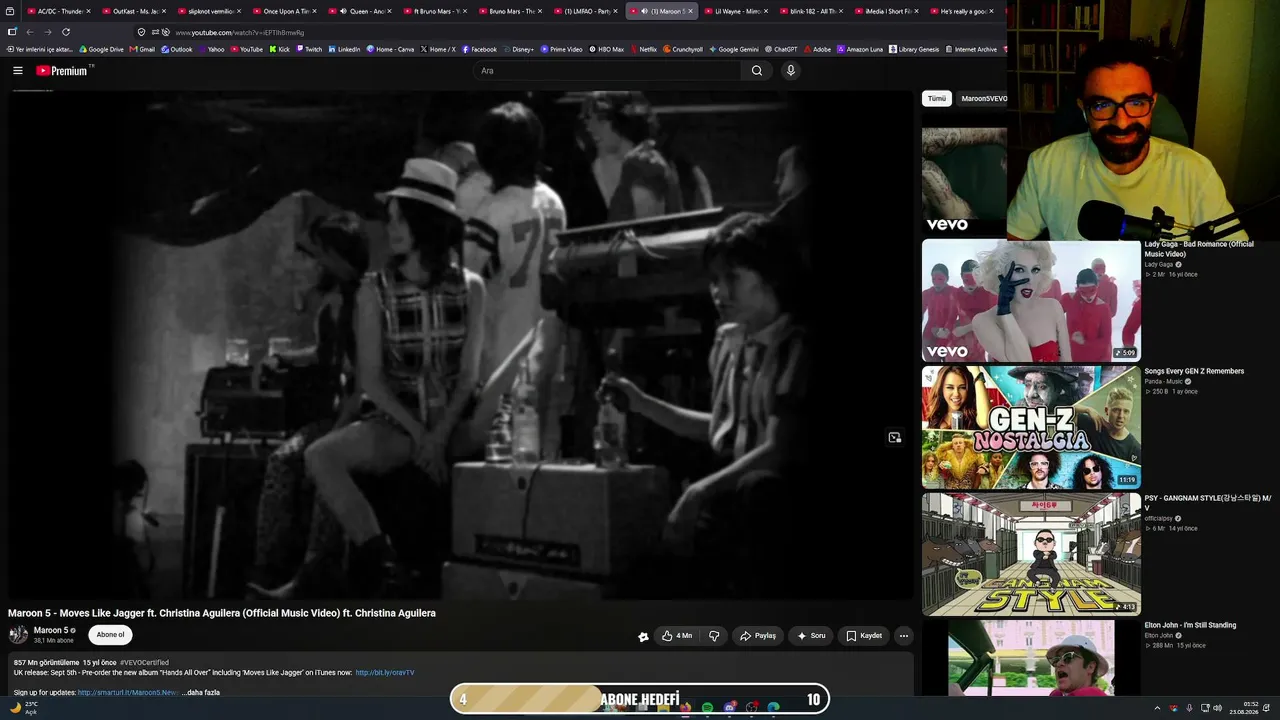Save video with 'Kaydet' button
This screenshot has width=1280, height=720.
(864, 636)
